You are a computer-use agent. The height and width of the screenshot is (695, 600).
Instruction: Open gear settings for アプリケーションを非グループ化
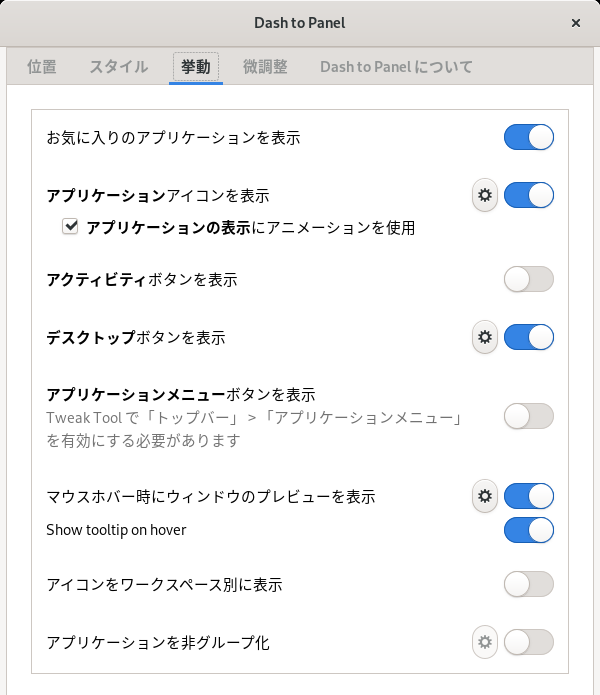pyautogui.click(x=485, y=642)
